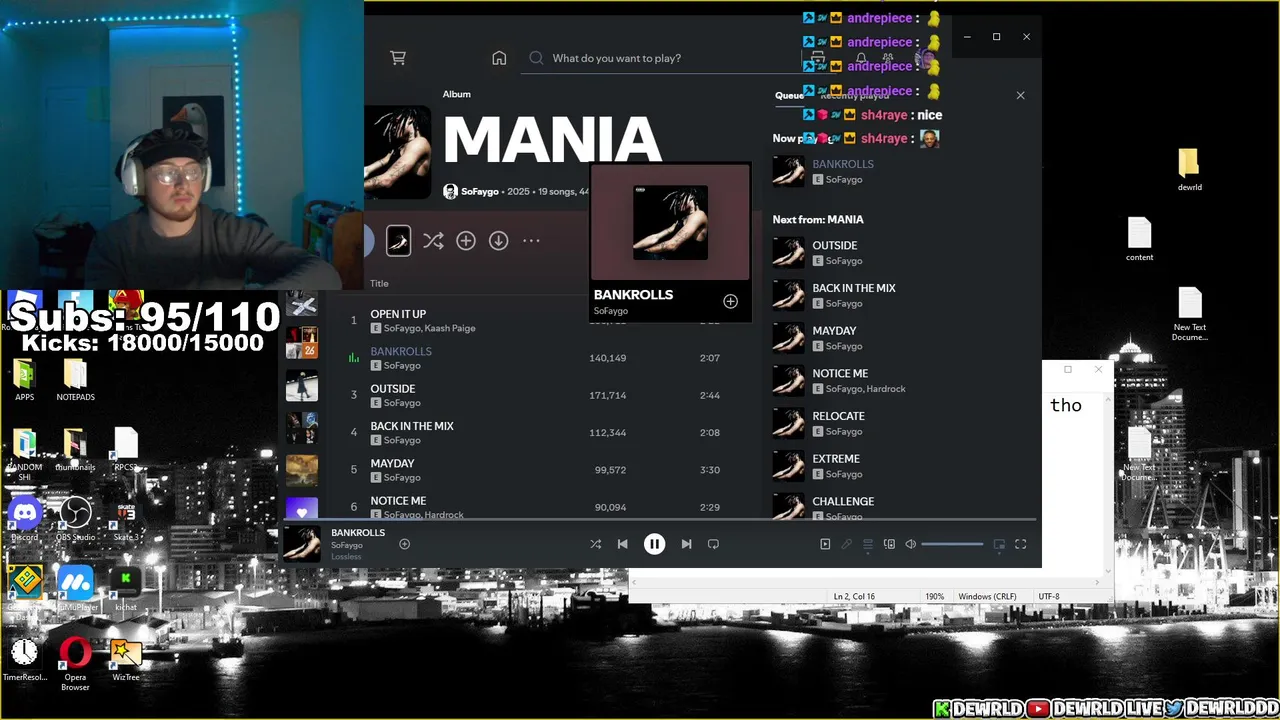This screenshot has width=1280, height=720.
Task: Open OBS Studio desktop shortcut
Action: click(75, 520)
